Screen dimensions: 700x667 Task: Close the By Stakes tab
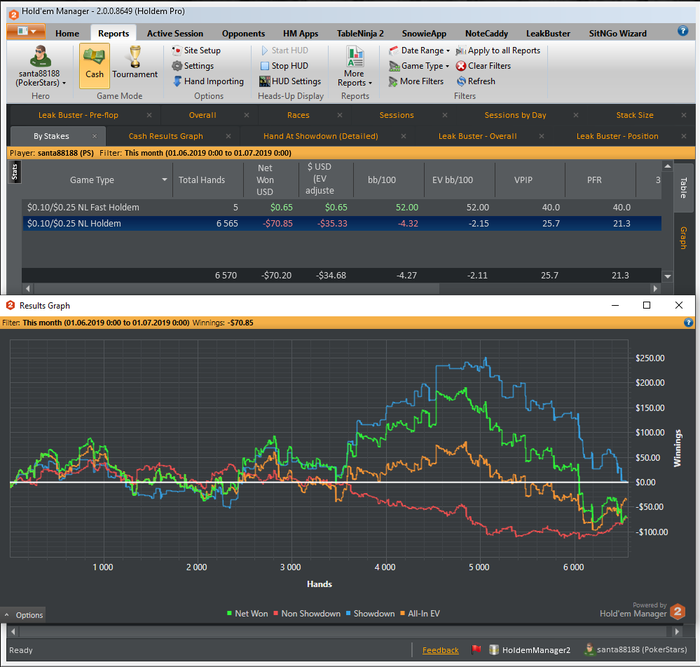point(95,136)
